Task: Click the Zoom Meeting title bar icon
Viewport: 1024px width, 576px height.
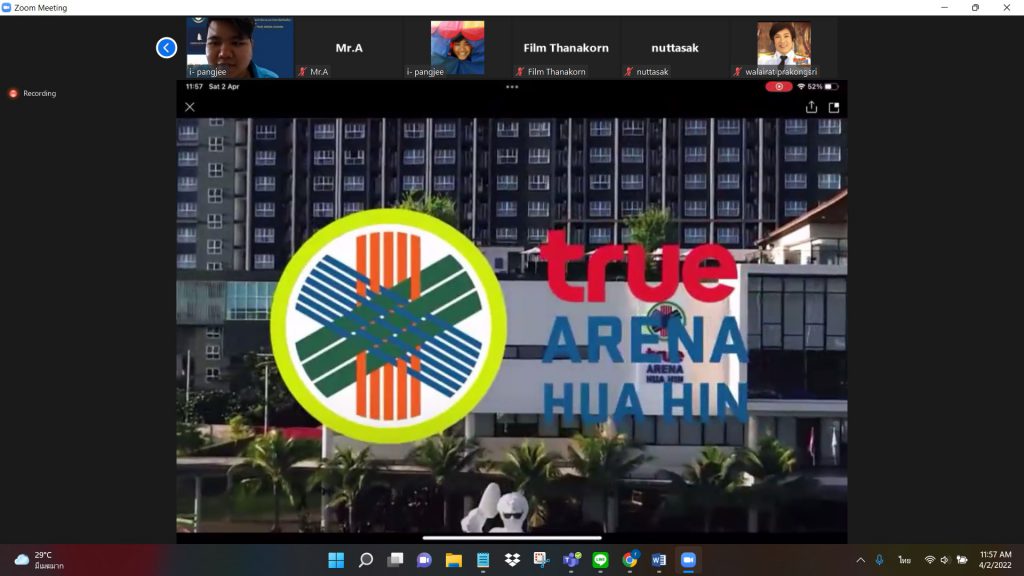Action: 7,8
